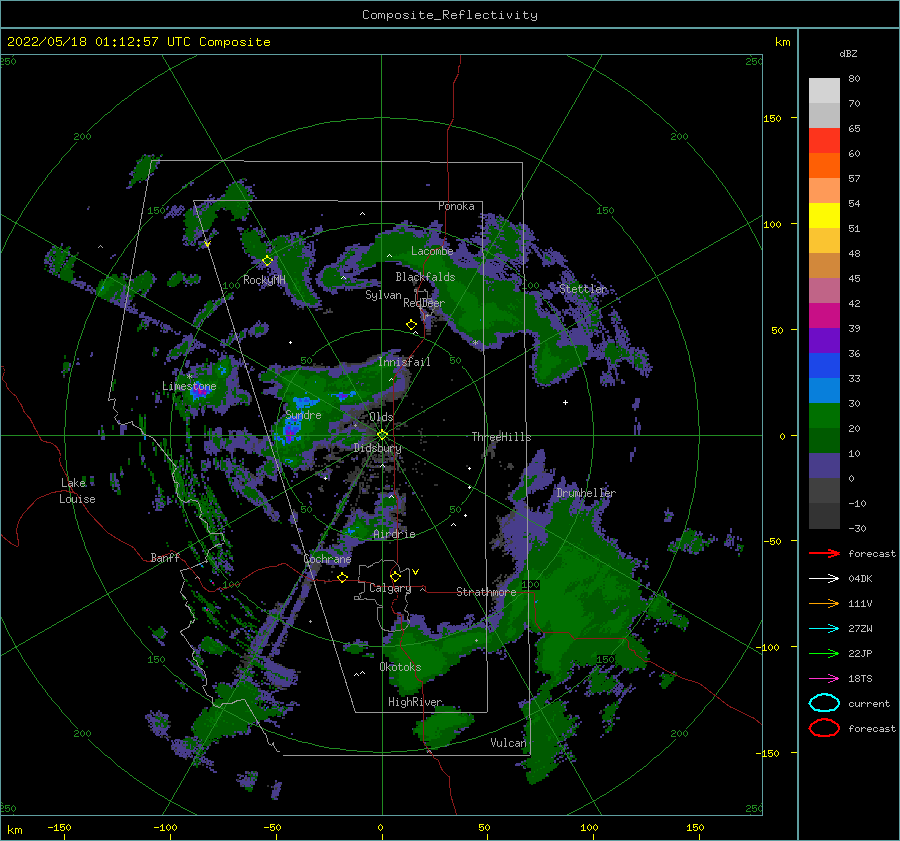Select the orange 111V arrow icon

pos(824,603)
